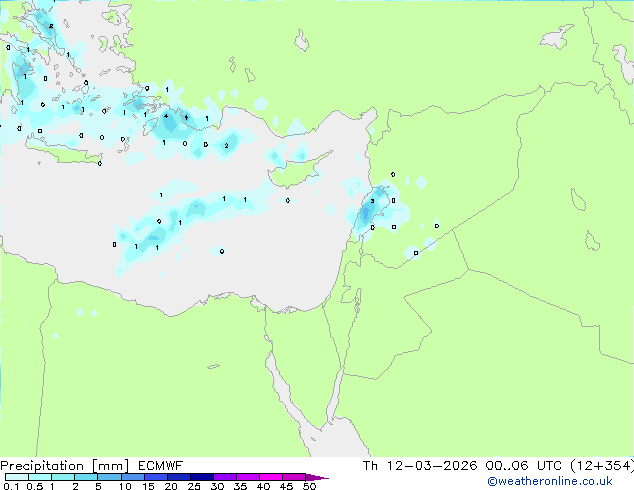Pick the legend swatch between 1 and 2
The width and height of the screenshot is (634, 490).
pyautogui.click(x=63, y=477)
